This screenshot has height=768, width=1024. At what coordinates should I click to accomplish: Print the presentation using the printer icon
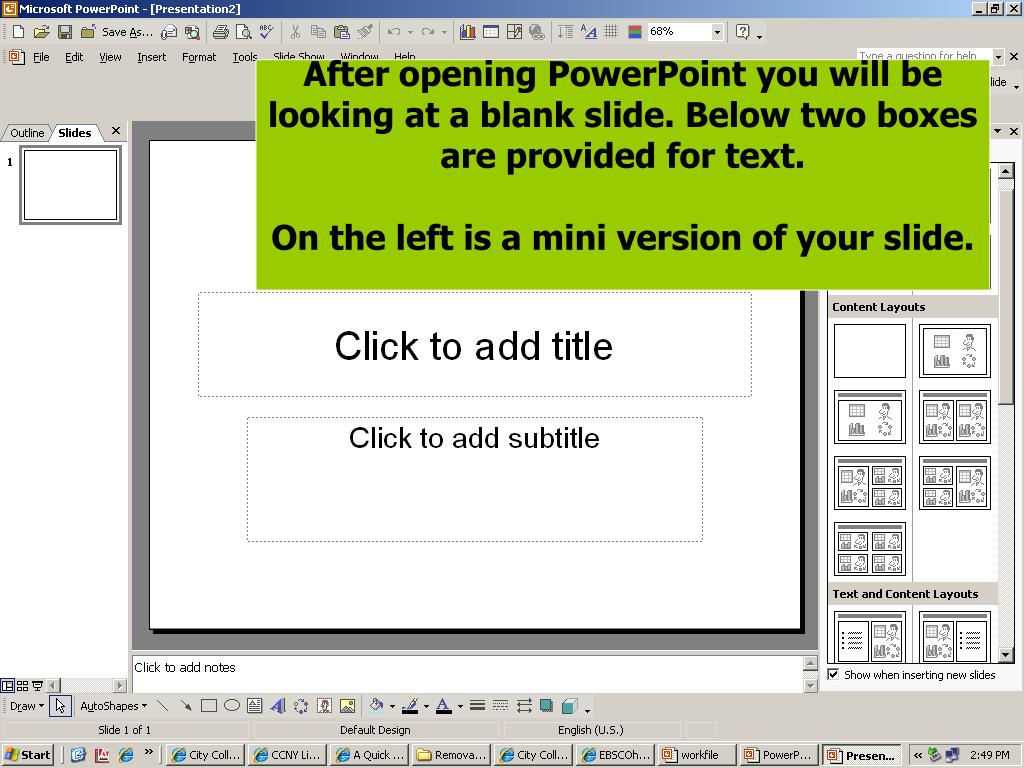coord(221,31)
